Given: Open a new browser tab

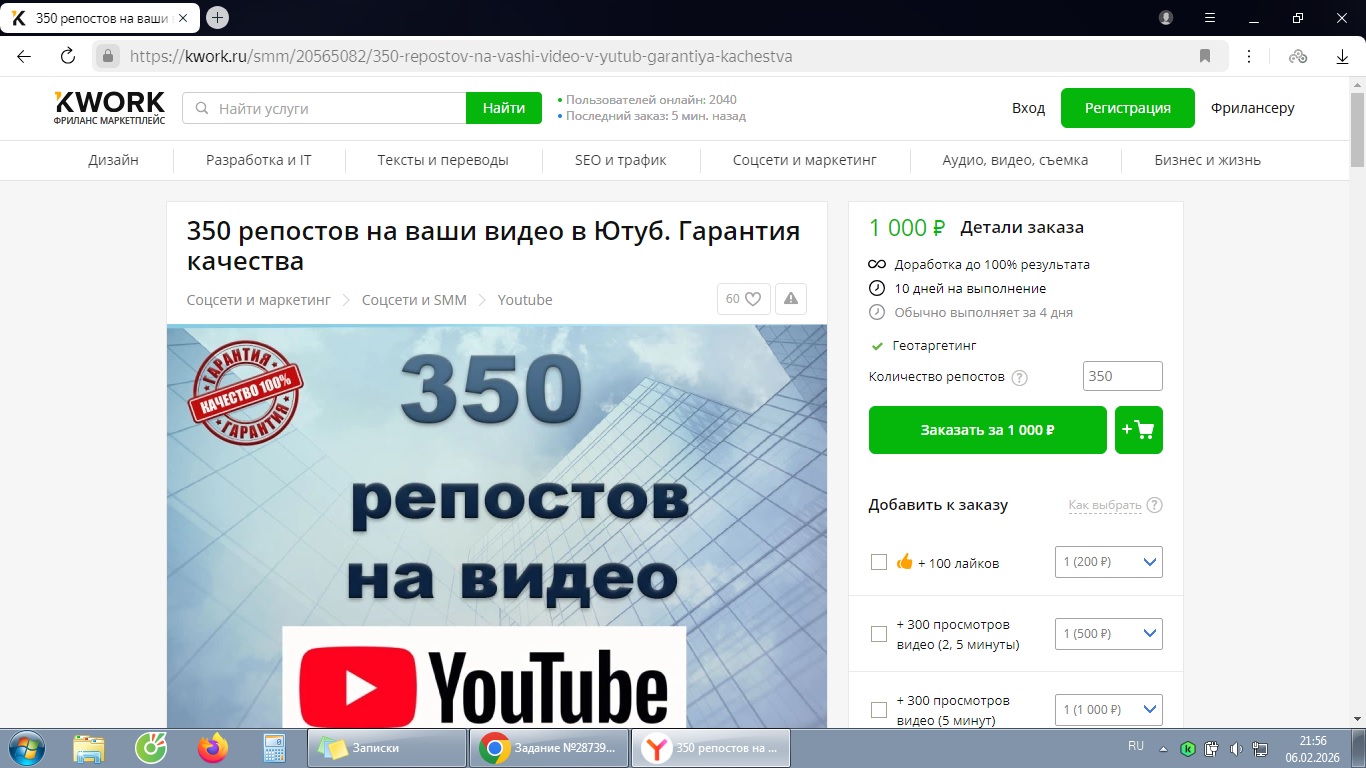Looking at the screenshot, I should pyautogui.click(x=217, y=18).
